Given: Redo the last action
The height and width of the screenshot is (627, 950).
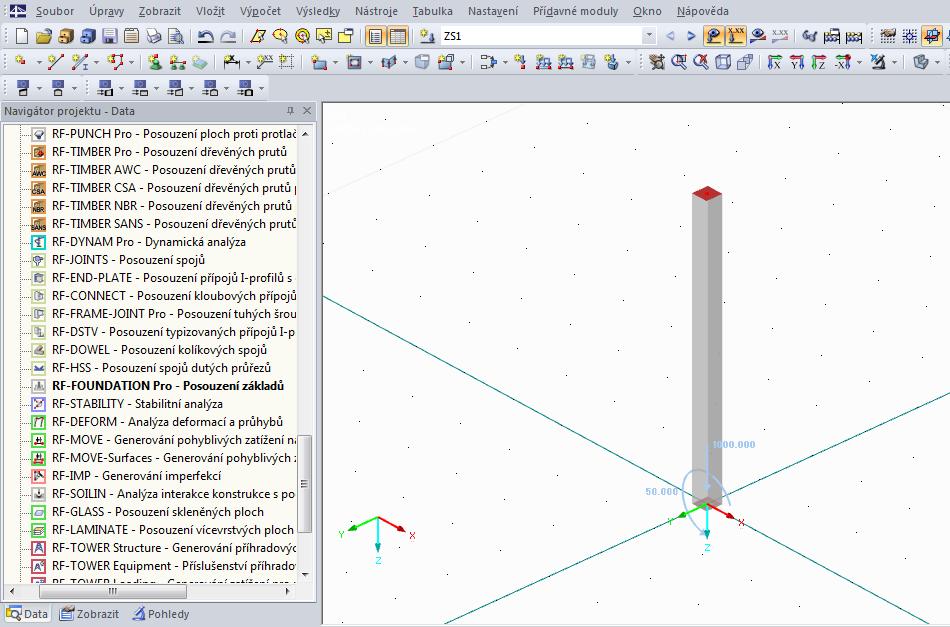Looking at the screenshot, I should click(228, 36).
